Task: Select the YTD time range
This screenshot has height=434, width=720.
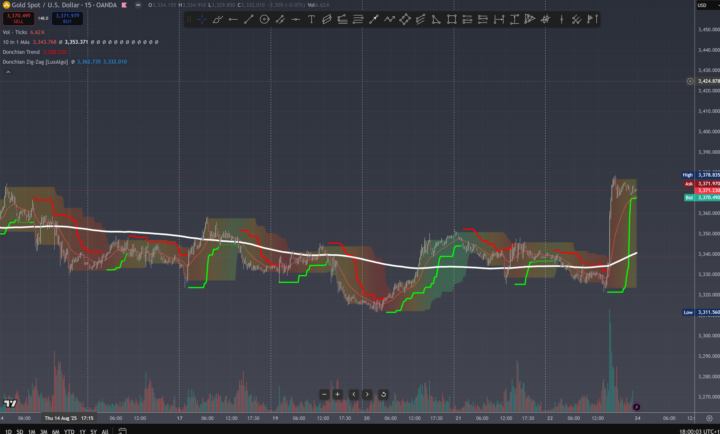Action: [x=69, y=431]
